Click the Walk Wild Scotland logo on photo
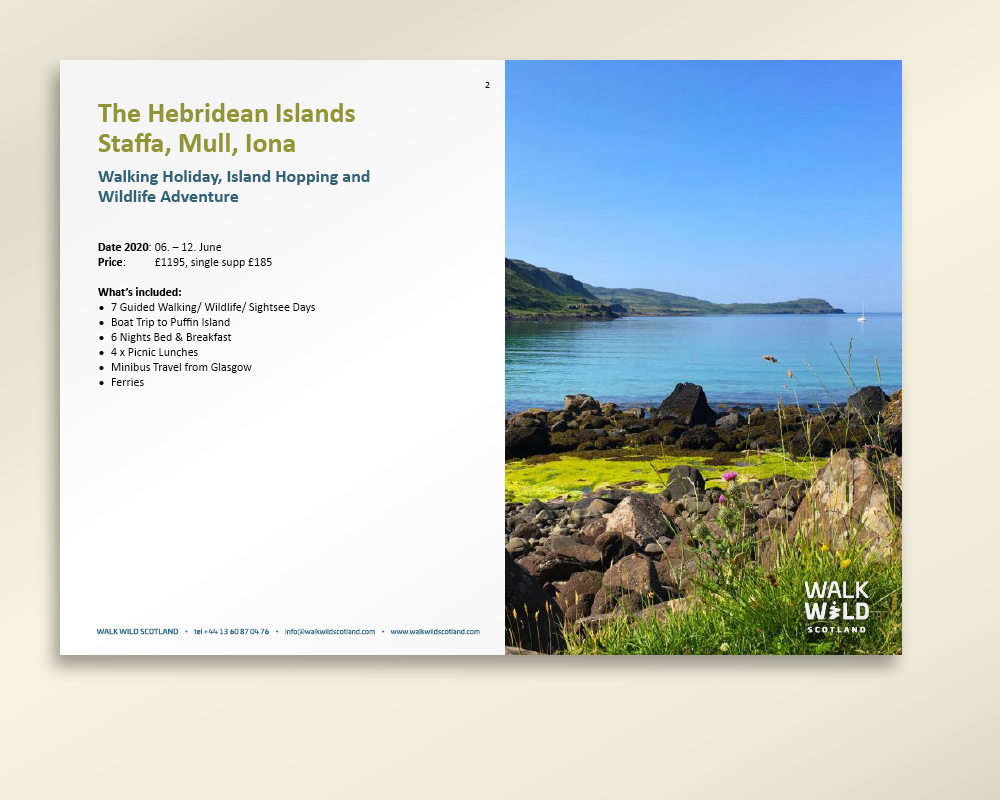 836,606
